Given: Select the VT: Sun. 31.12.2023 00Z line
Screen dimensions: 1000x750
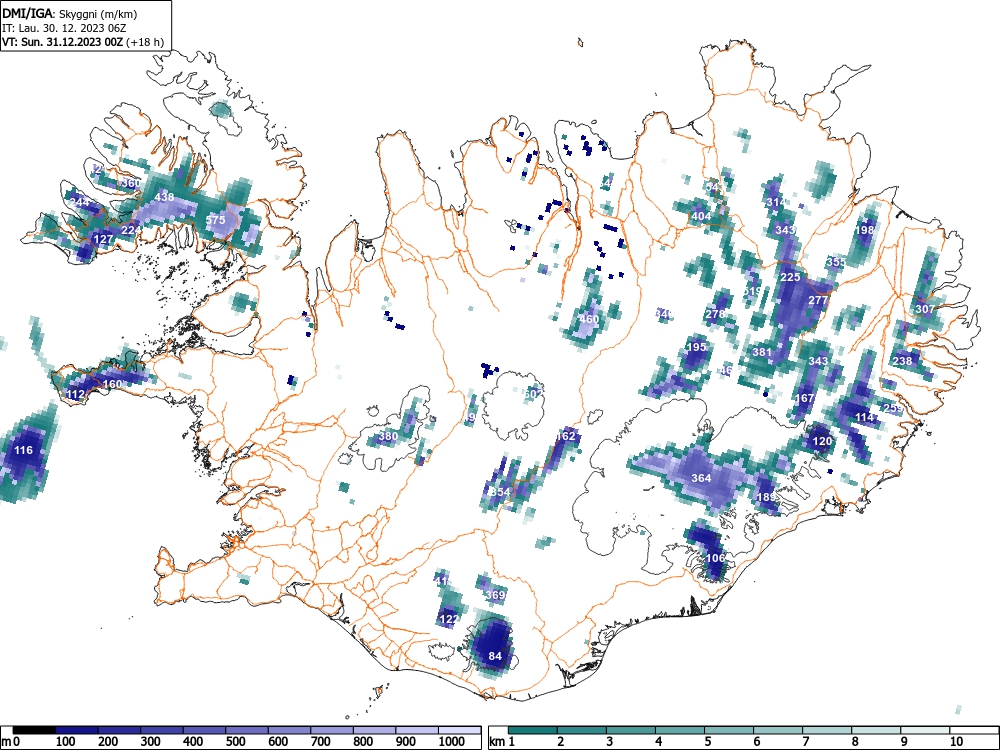Looking at the screenshot, I should (x=83, y=42).
